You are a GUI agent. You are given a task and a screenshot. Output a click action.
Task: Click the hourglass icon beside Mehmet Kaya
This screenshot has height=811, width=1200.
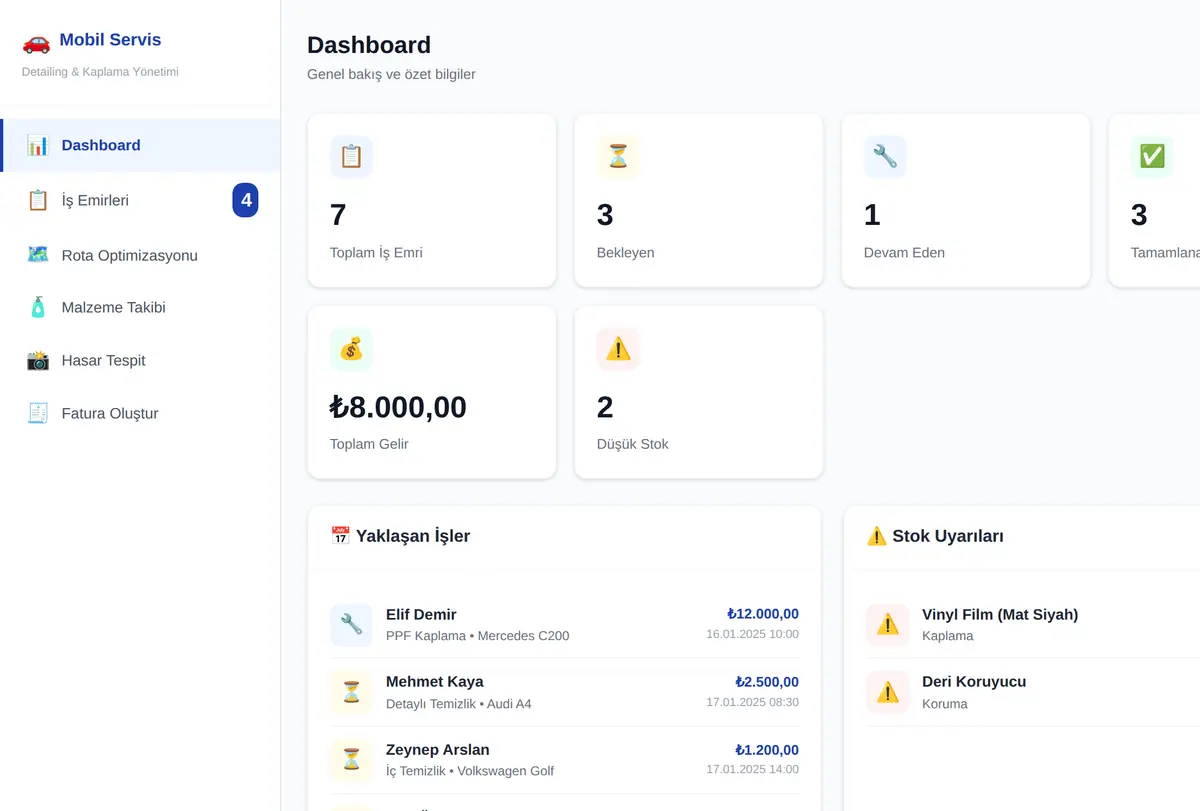tap(351, 692)
